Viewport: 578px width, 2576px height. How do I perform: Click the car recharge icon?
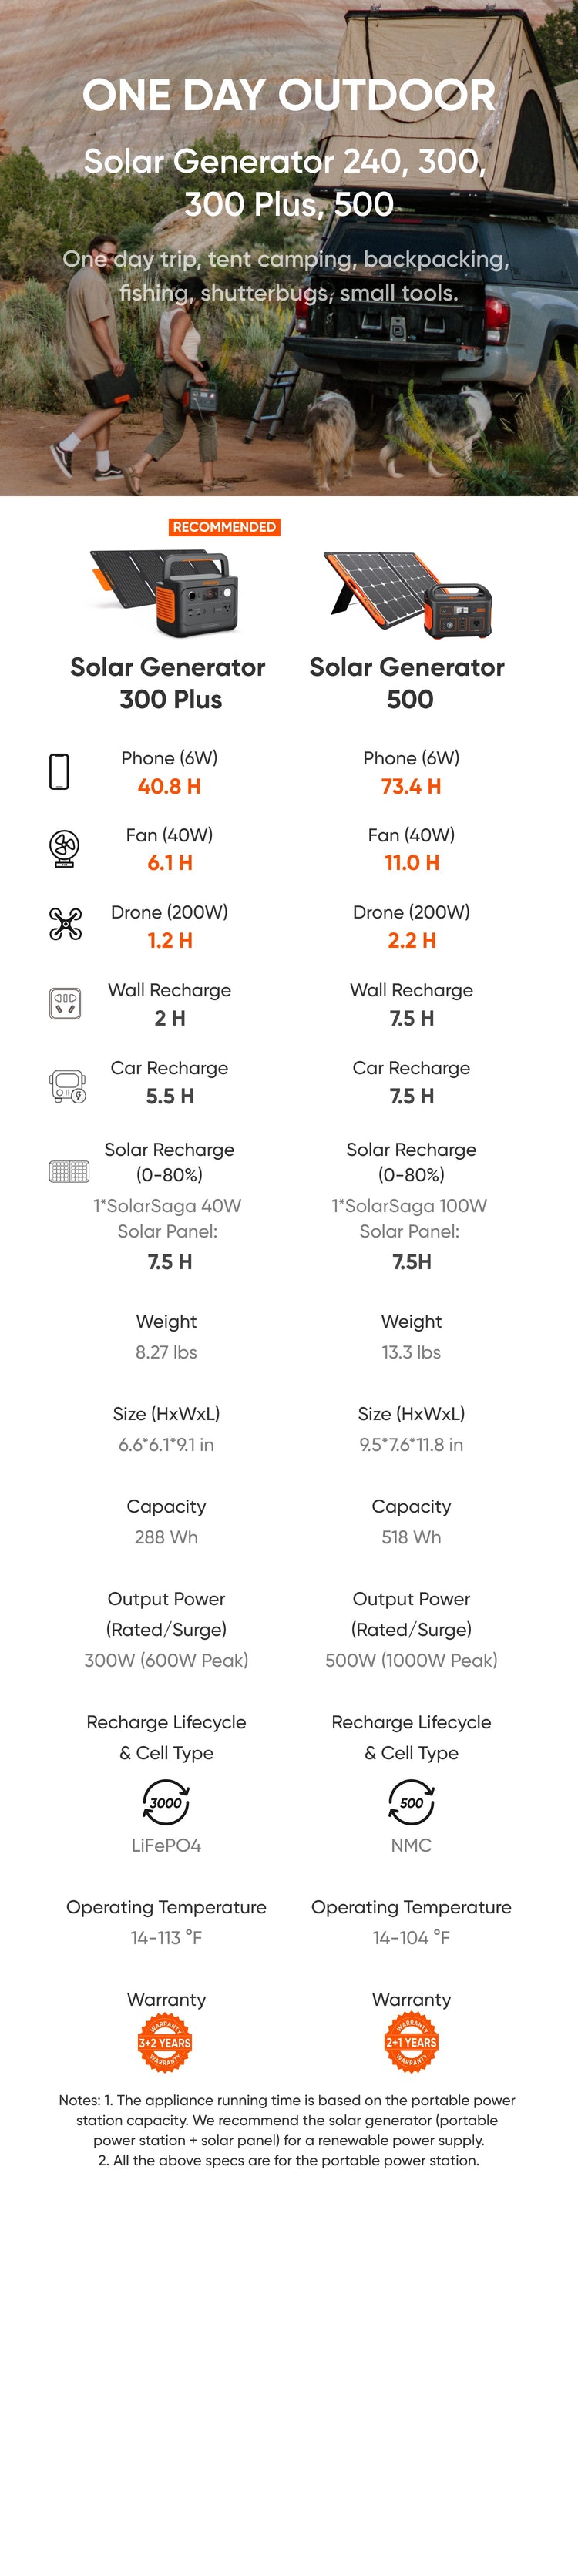pos(67,1085)
